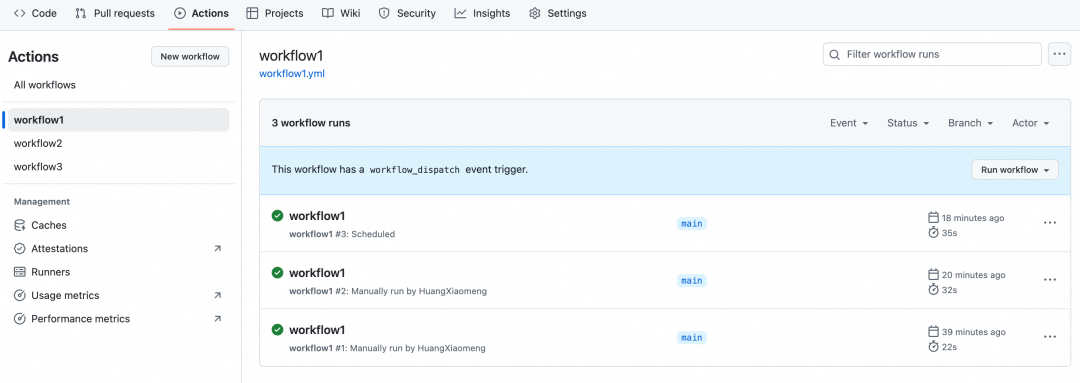Open the options menu for run #2
Screen dimensions: 1080x383
point(1050,280)
